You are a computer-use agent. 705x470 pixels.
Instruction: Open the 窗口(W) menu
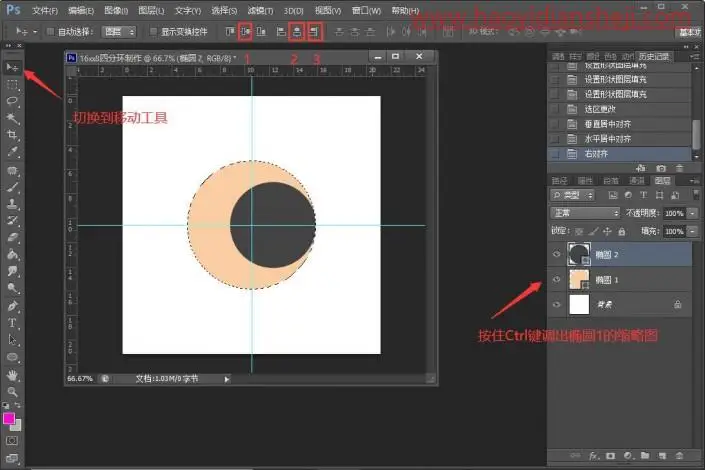[366, 10]
